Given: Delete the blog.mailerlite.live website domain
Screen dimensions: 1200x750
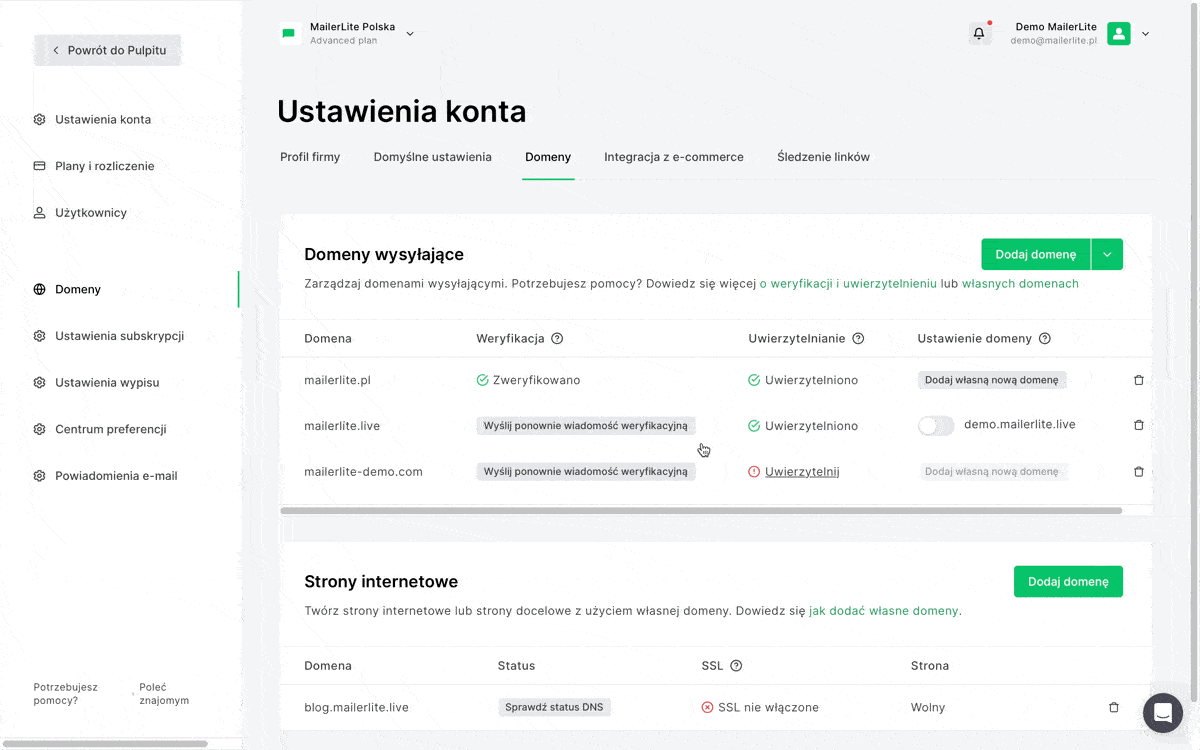Looking at the screenshot, I should [x=1114, y=707].
